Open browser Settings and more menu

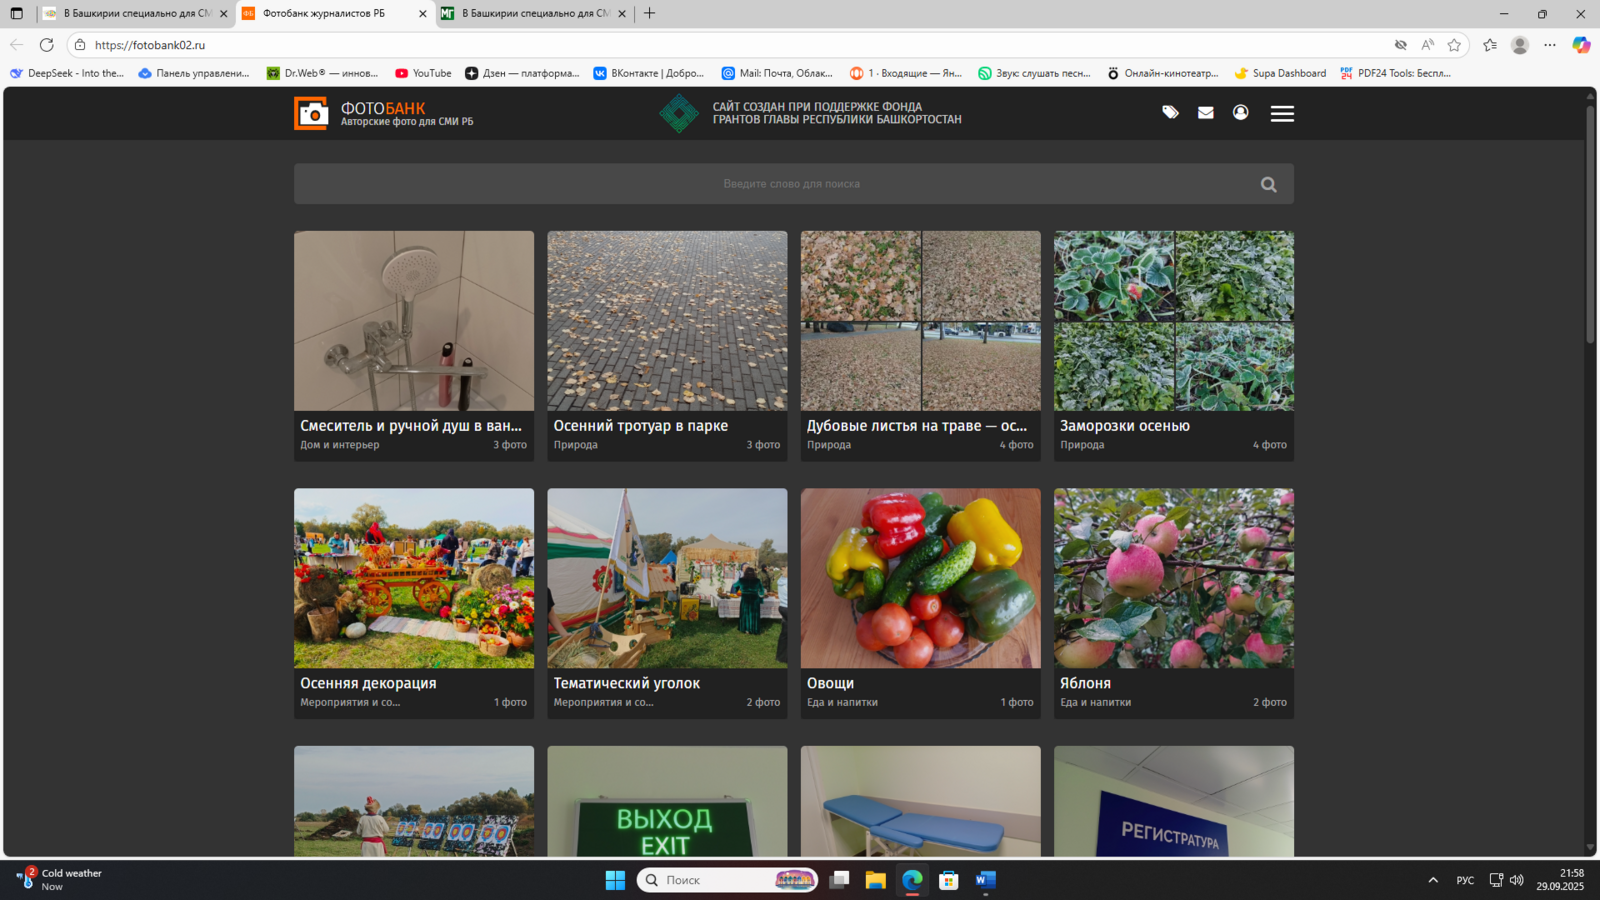coord(1550,45)
